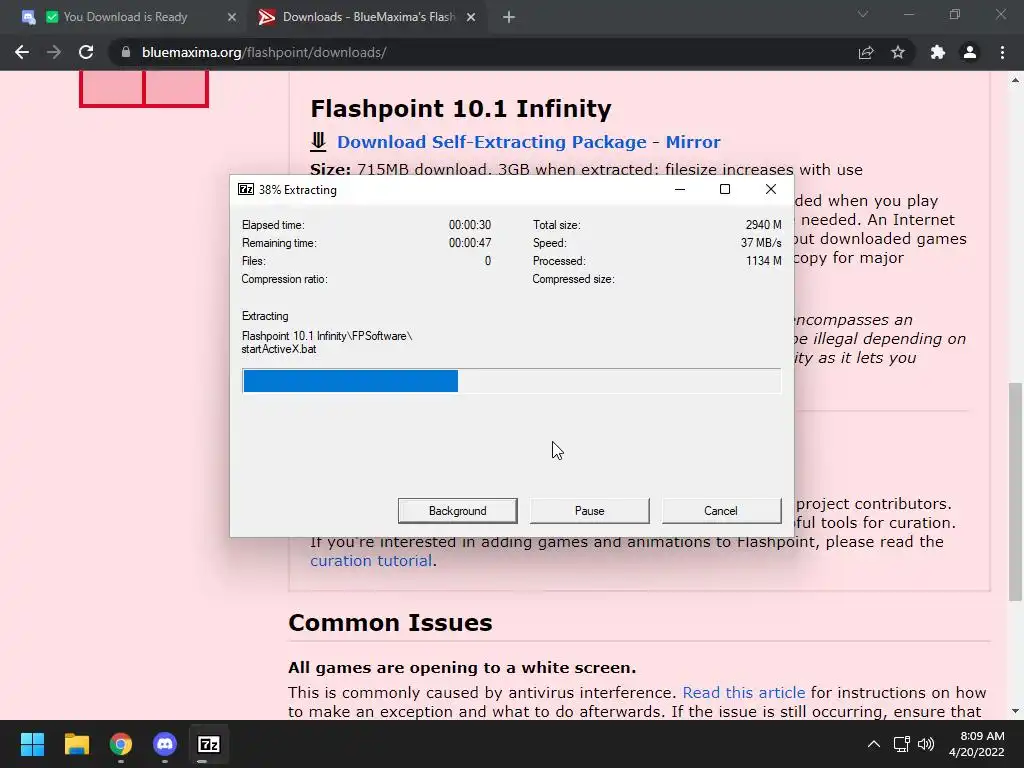The width and height of the screenshot is (1024, 768).
Task: Open Chrome profile avatar
Action: [x=970, y=52]
